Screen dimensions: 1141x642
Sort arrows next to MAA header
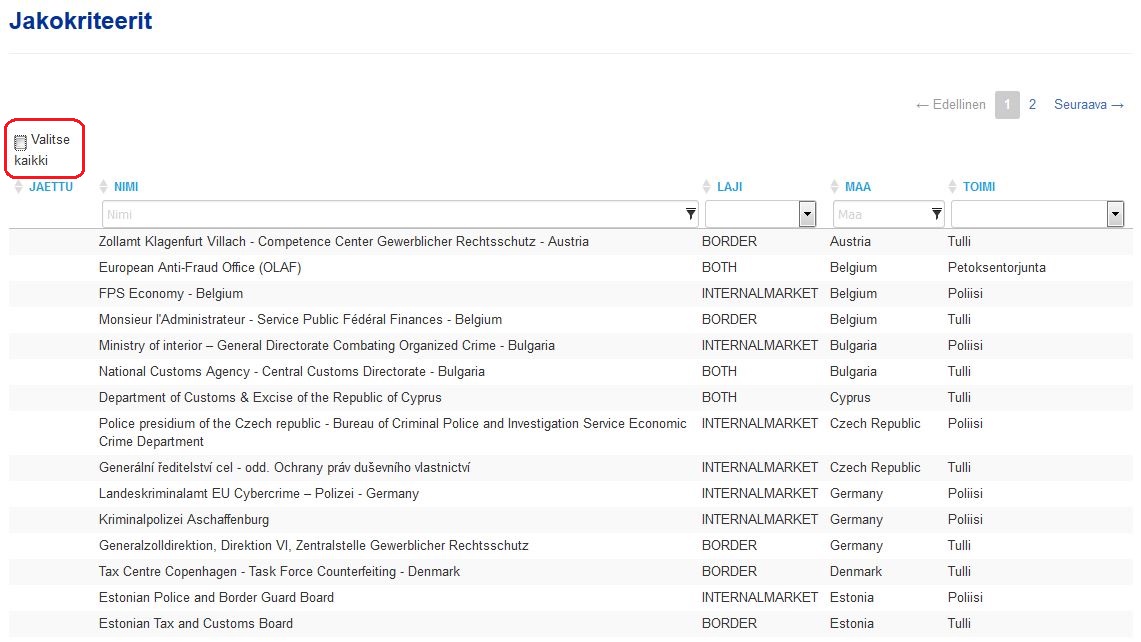point(834,187)
